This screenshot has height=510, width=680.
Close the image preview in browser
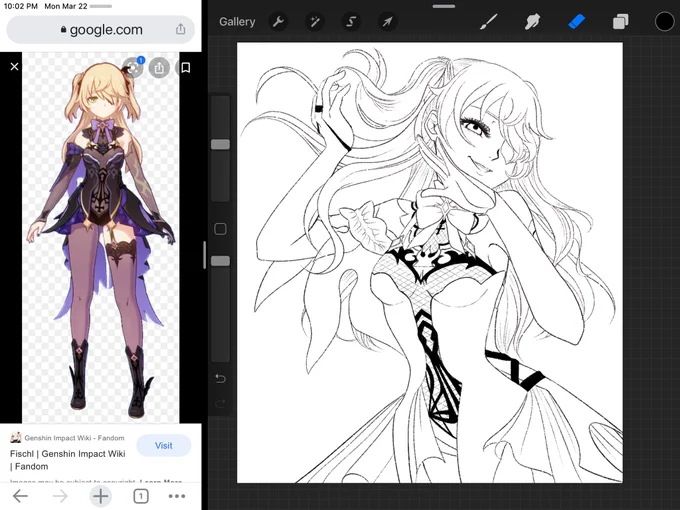14,66
